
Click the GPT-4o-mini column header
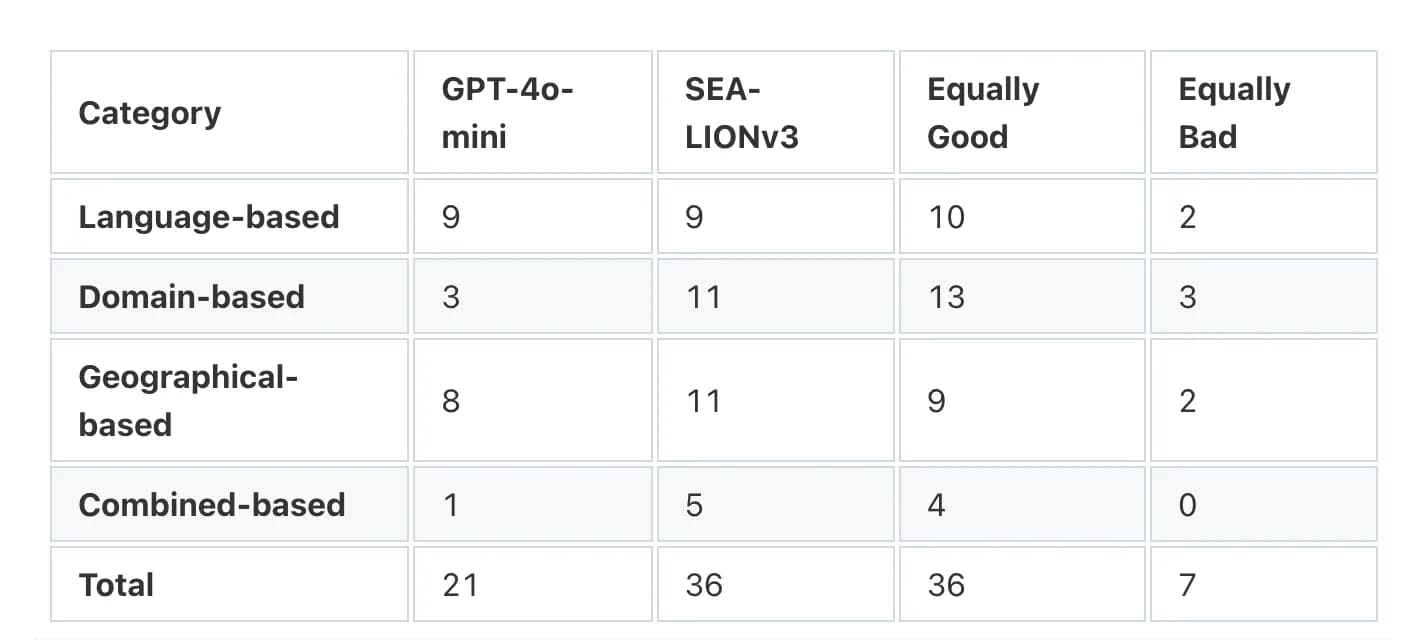tap(507, 113)
